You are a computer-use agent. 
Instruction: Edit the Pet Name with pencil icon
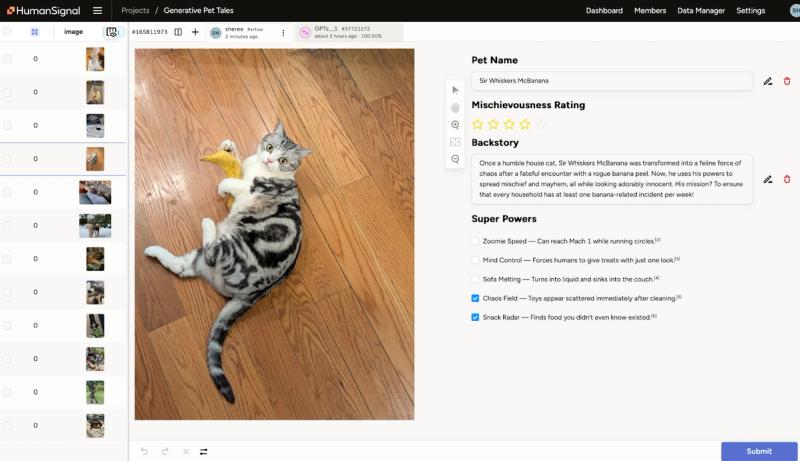click(767, 81)
